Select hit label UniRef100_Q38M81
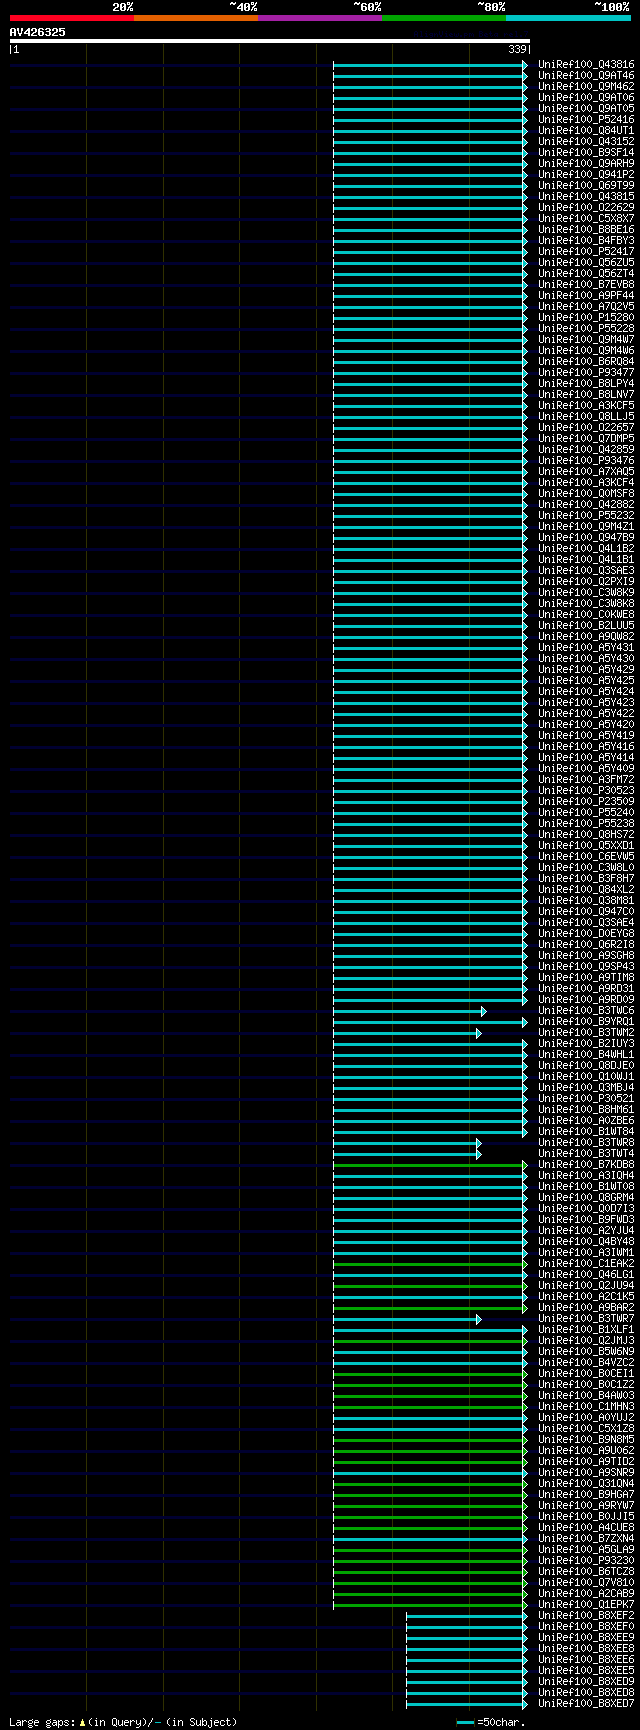This screenshot has height=1730, width=640. [586, 900]
